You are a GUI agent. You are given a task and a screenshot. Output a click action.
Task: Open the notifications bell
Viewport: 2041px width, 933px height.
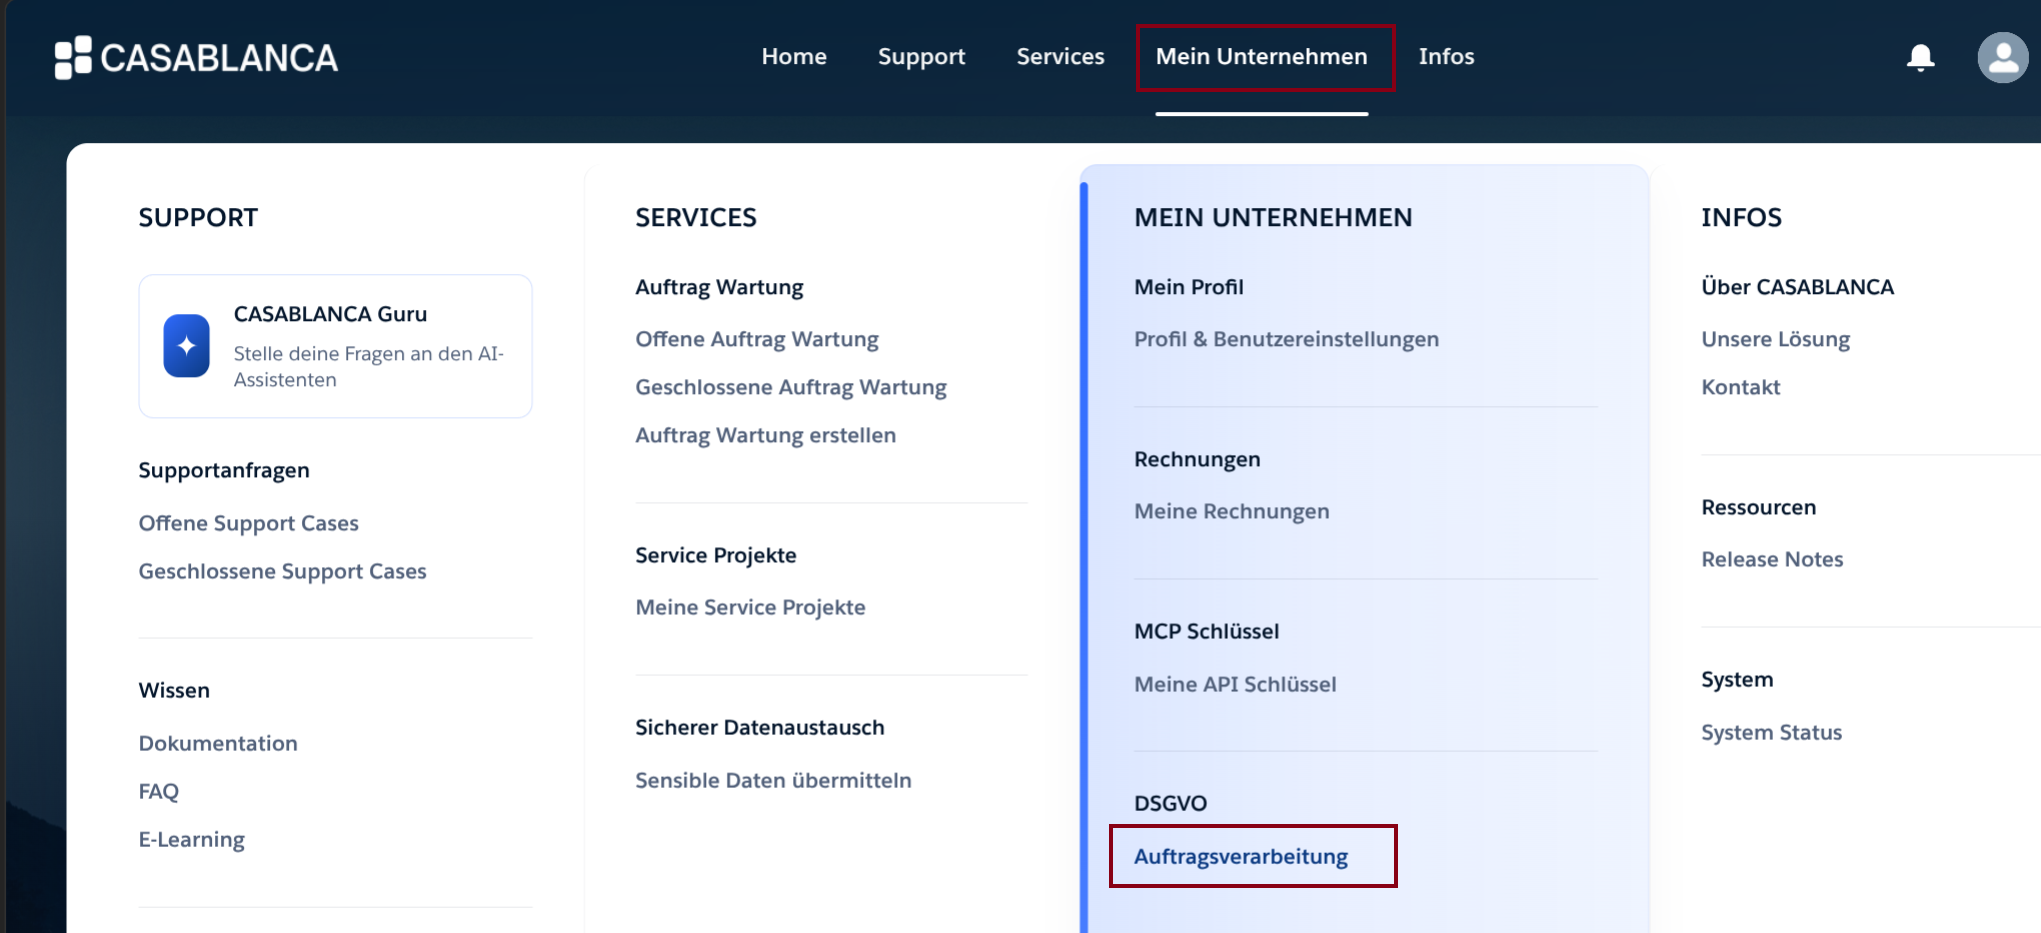click(x=1920, y=58)
